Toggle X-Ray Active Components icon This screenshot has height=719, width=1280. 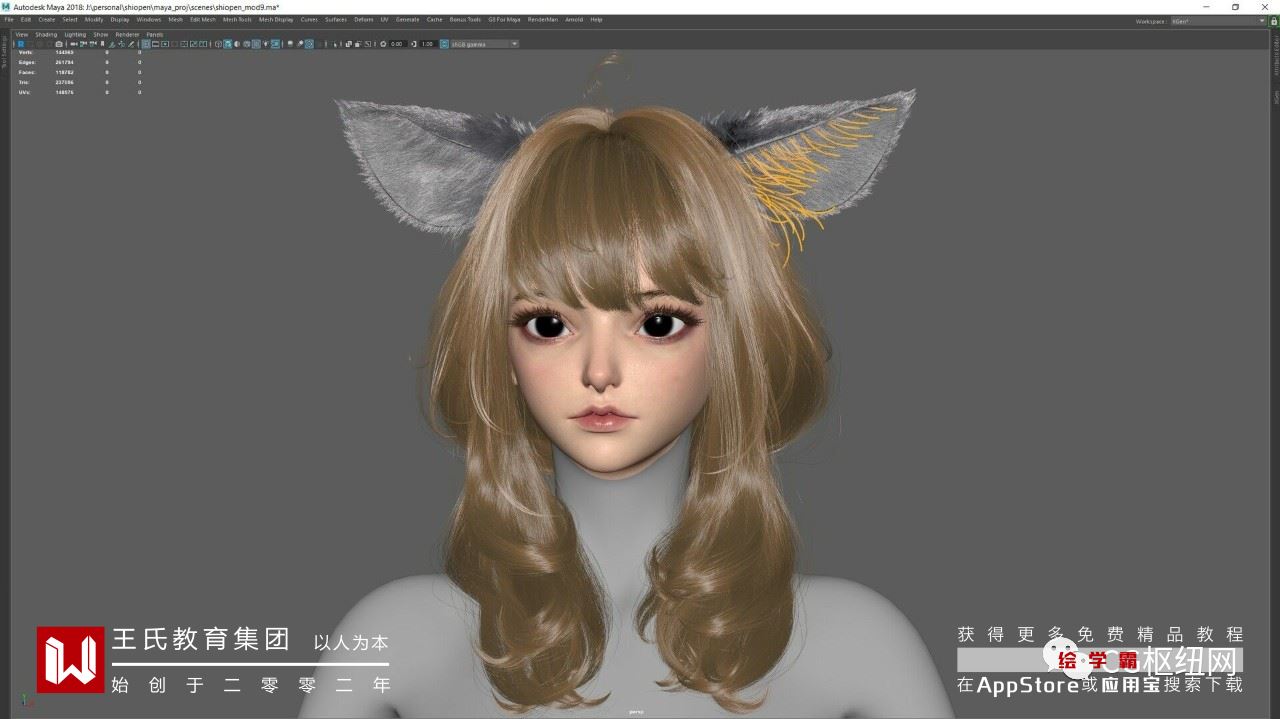[x=358, y=44]
